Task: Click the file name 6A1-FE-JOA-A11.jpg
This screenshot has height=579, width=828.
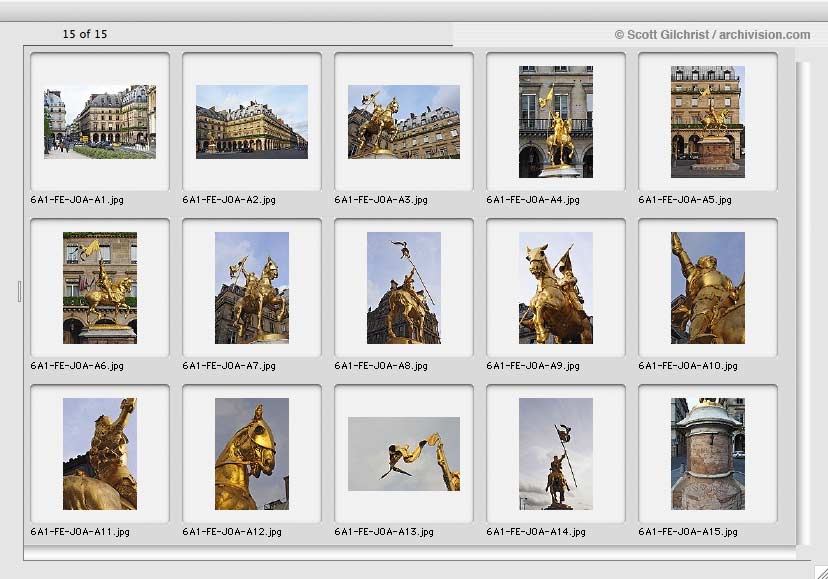Action: (80, 531)
